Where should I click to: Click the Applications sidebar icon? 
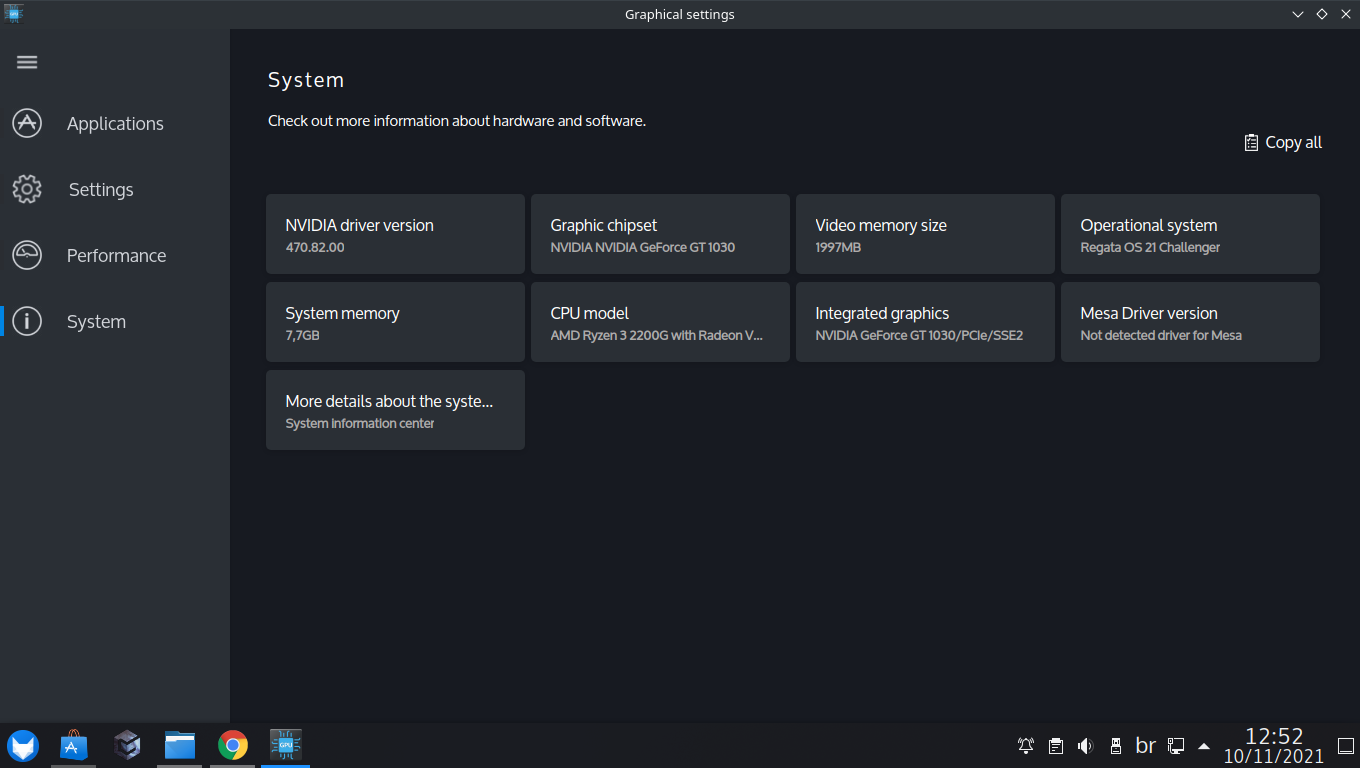pyautogui.click(x=27, y=124)
